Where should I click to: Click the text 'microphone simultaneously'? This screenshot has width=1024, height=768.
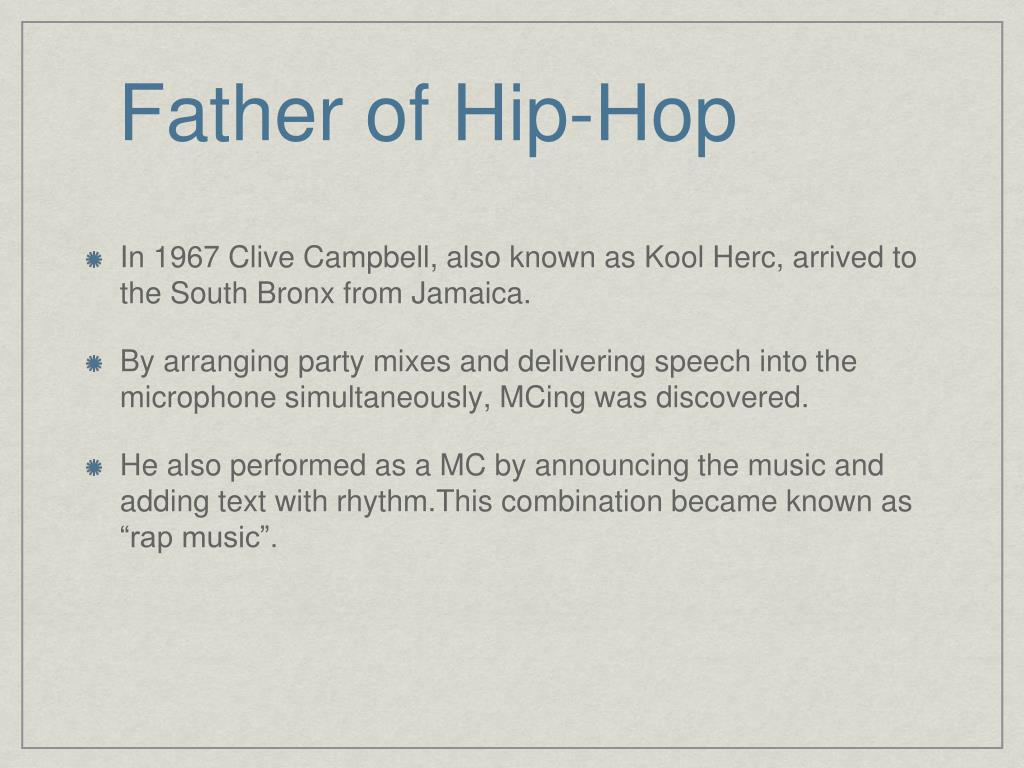tap(306, 398)
